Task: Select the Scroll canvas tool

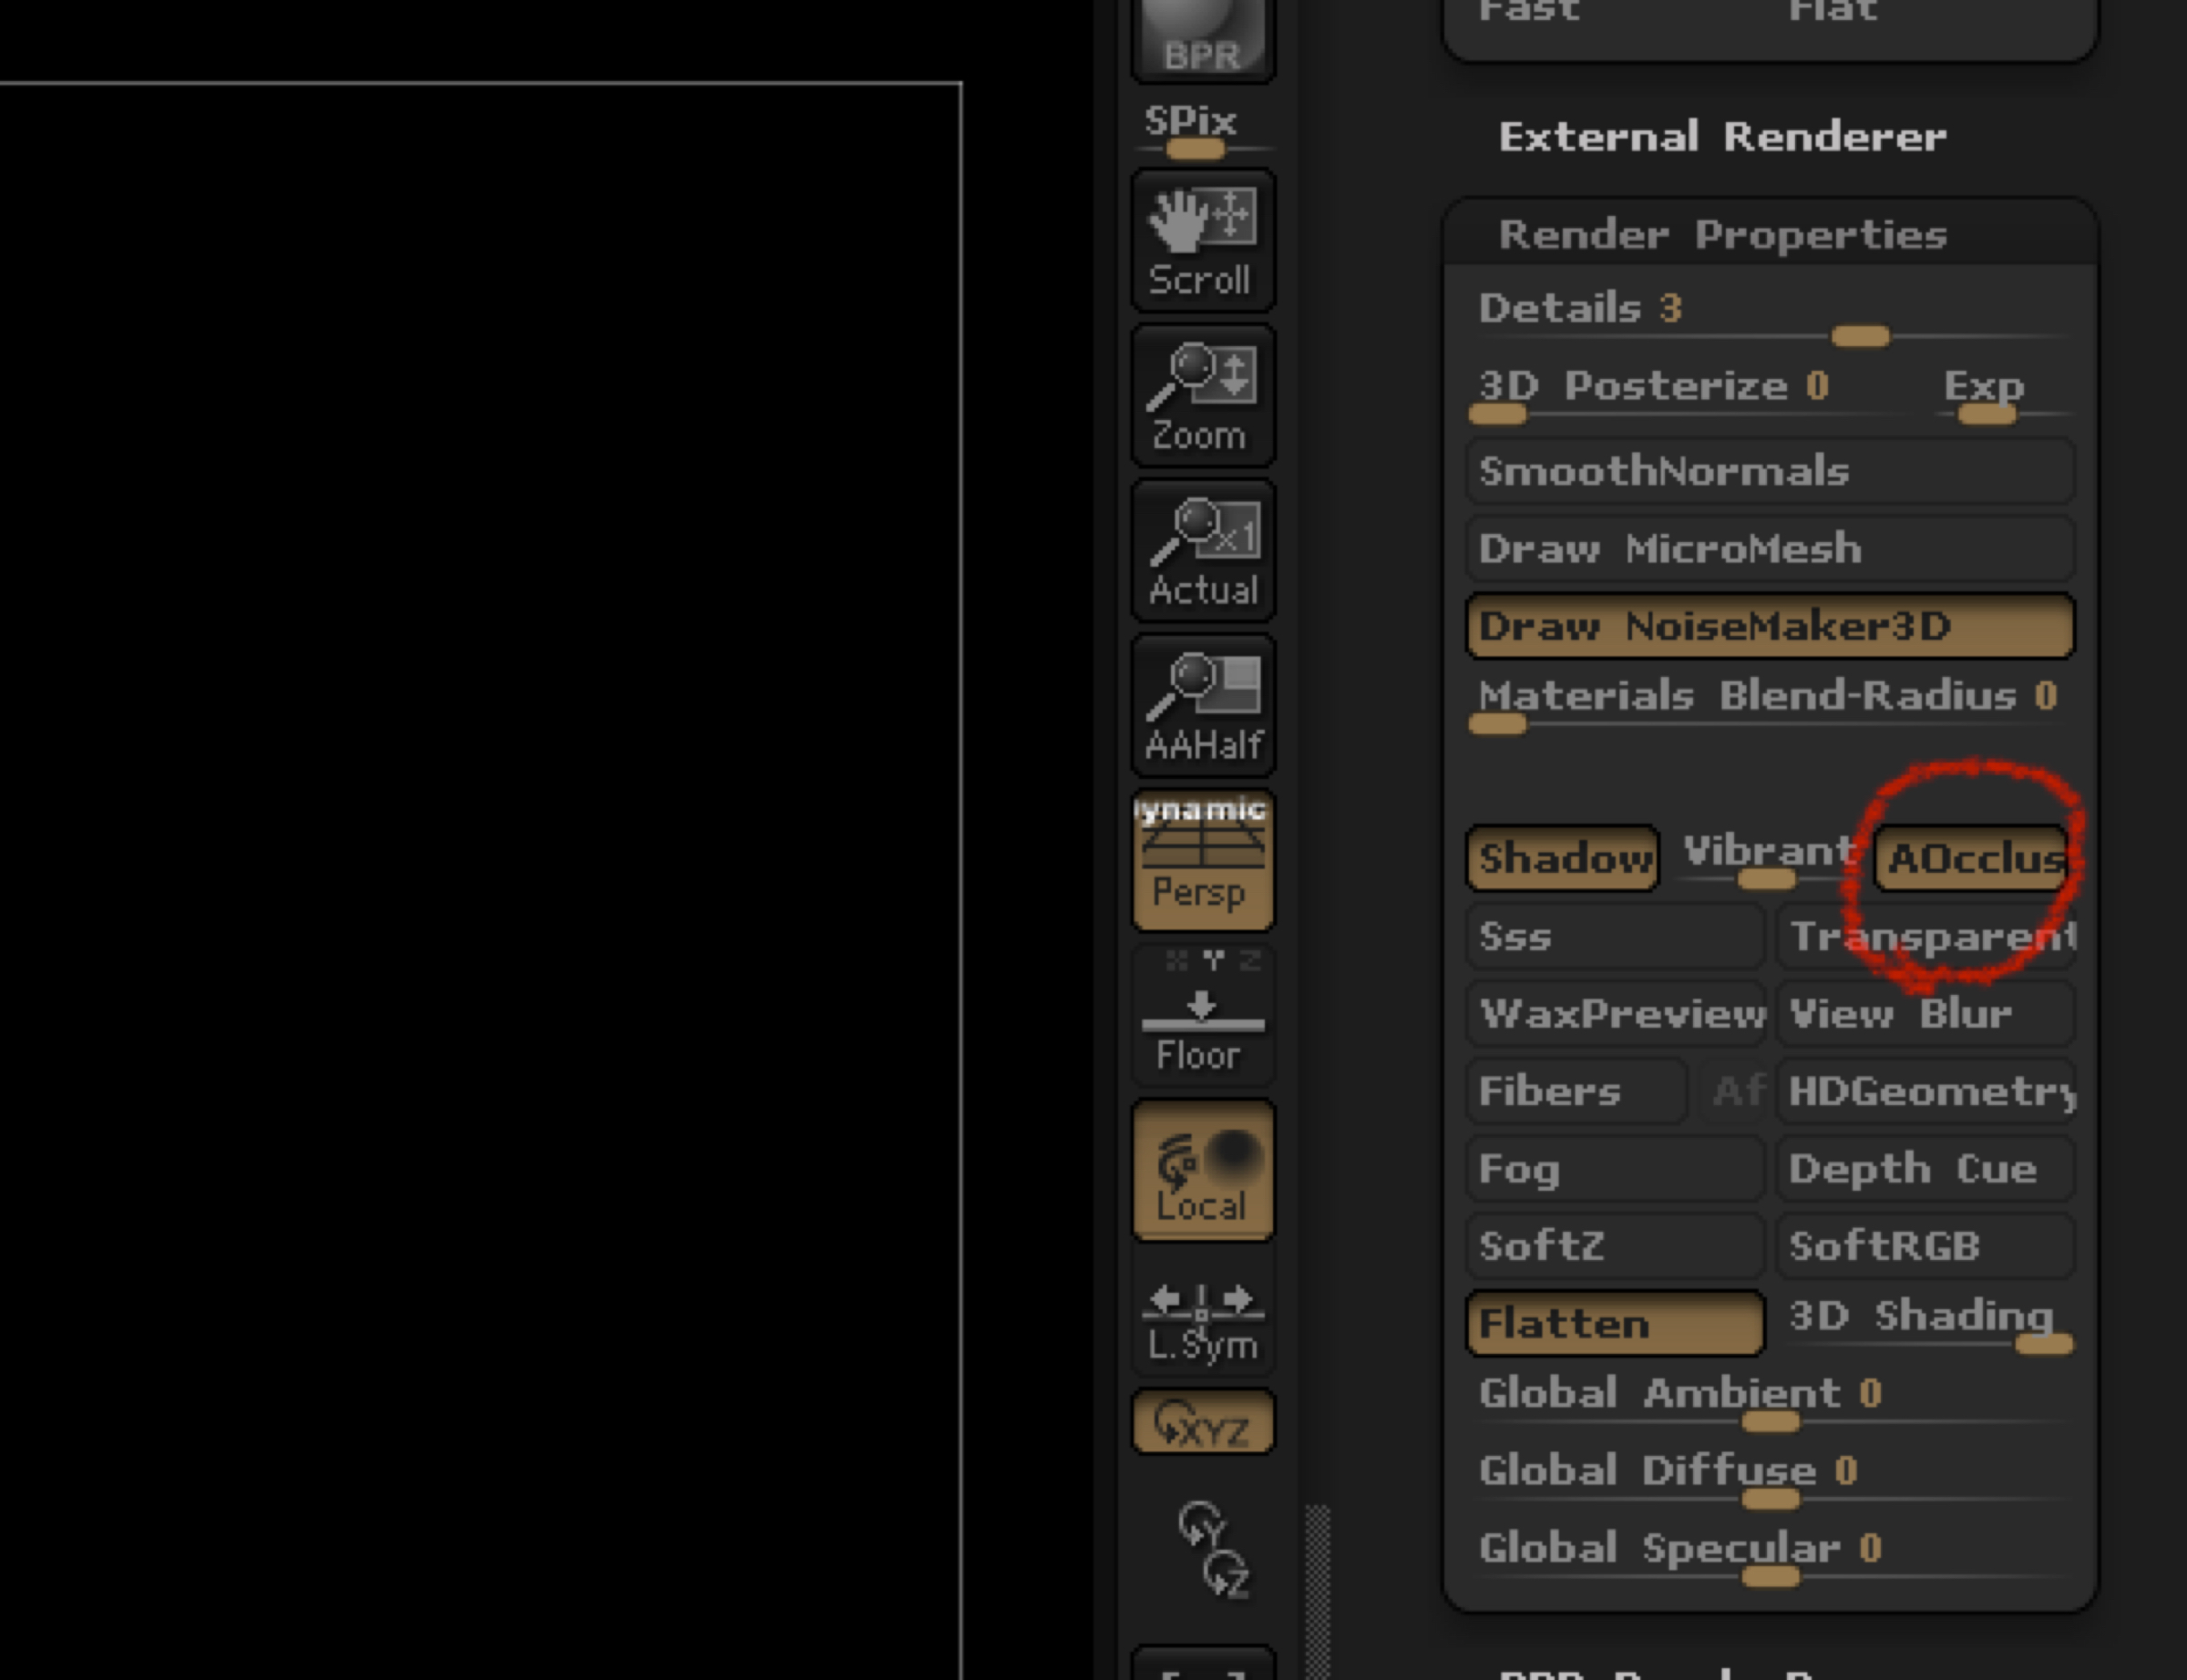Action: click(1202, 240)
